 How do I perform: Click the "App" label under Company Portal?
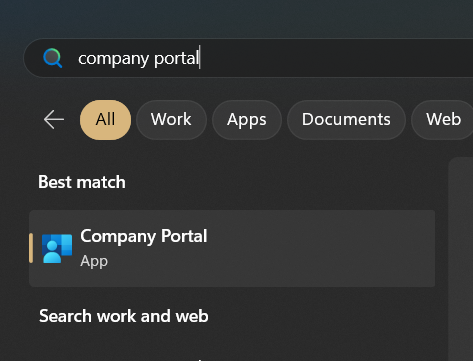[94, 261]
